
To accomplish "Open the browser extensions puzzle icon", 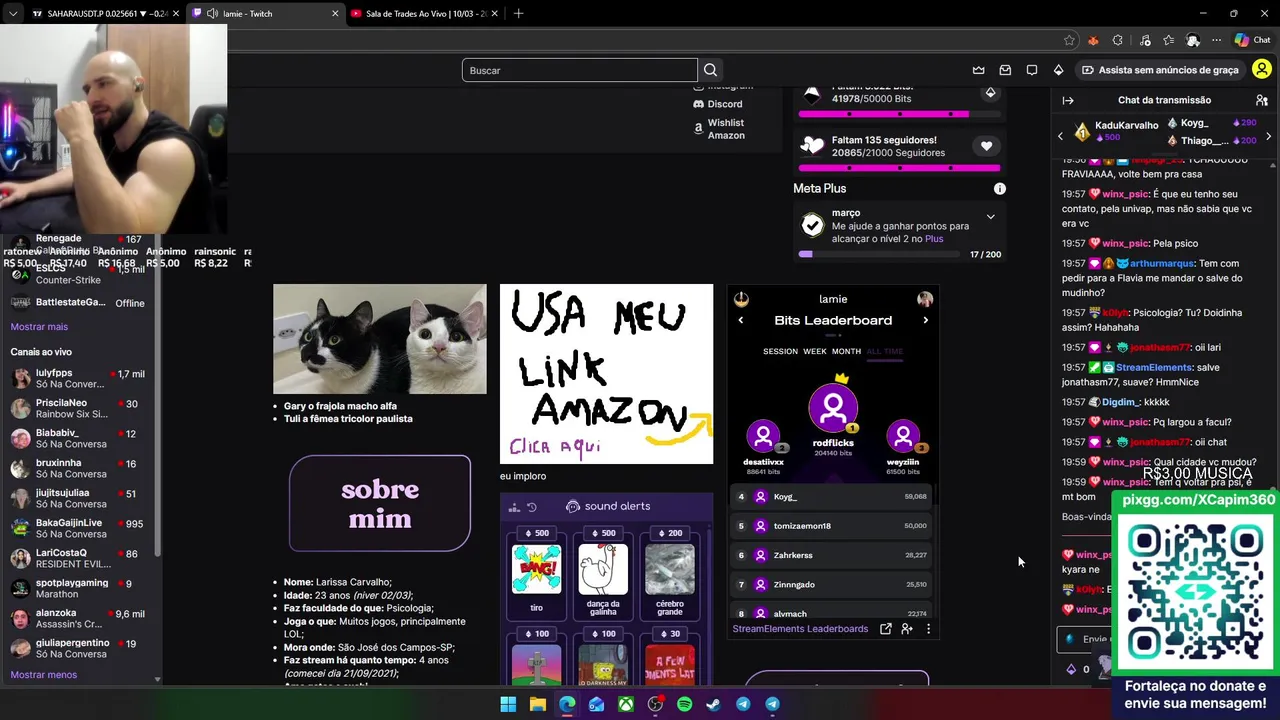I will pos(1118,40).
